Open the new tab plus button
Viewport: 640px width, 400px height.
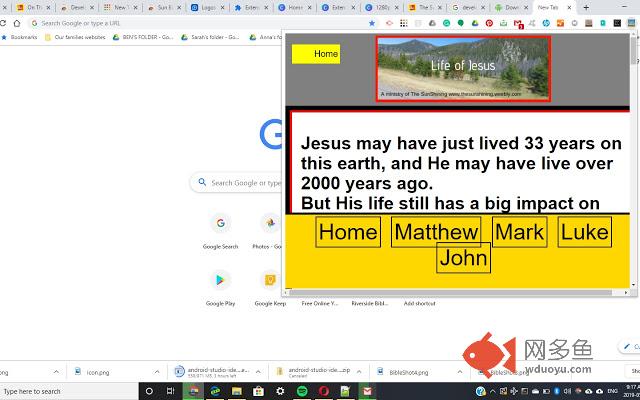pyautogui.click(x=587, y=7)
